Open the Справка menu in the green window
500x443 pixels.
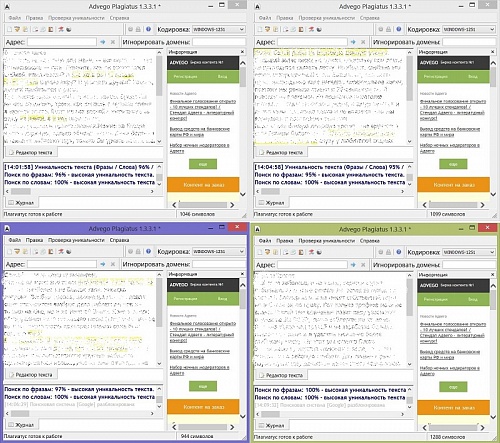tap(369, 241)
